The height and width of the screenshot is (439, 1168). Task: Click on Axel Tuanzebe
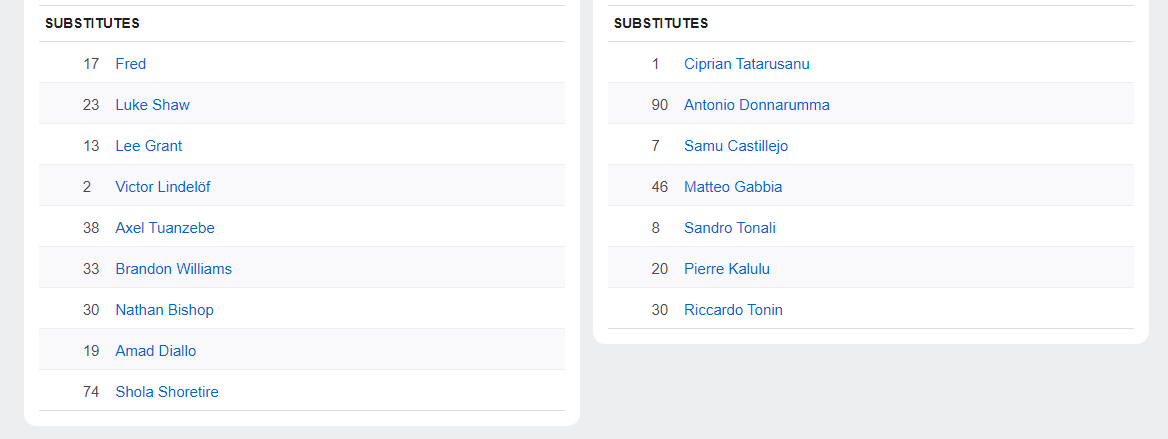coord(165,228)
